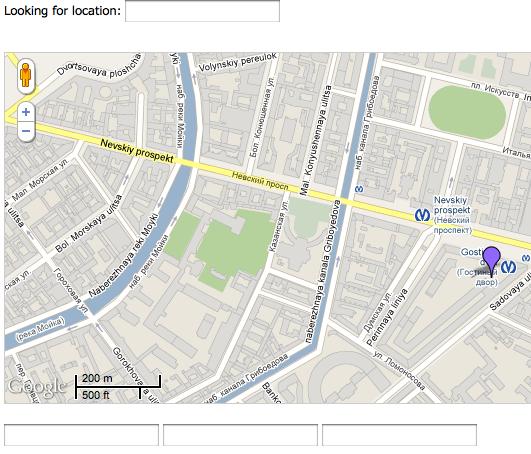Click the Nevskiy prospekt street label
The image size is (531, 454).
[137, 151]
